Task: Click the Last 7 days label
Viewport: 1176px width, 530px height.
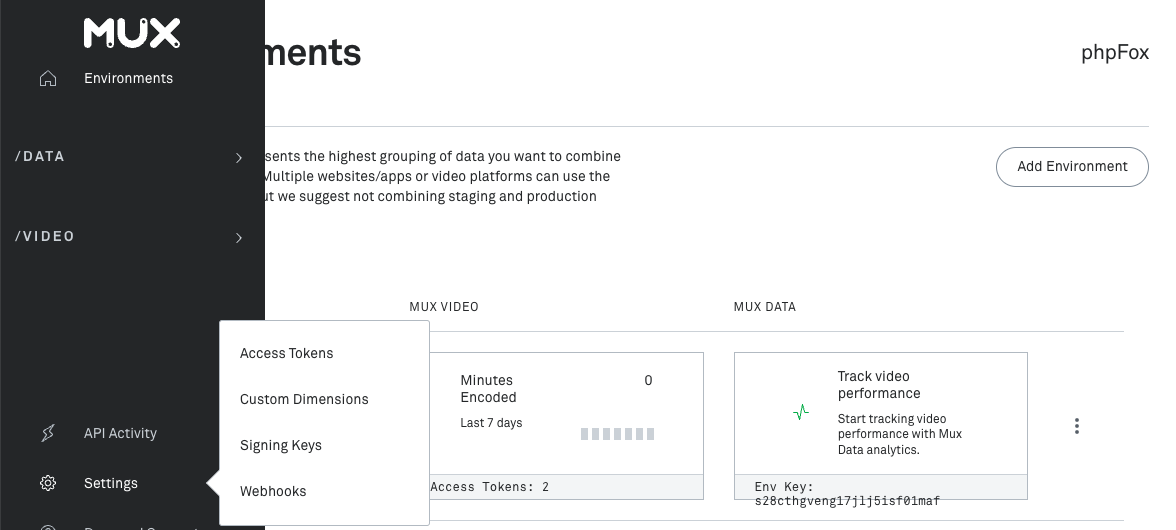Action: pos(491,423)
